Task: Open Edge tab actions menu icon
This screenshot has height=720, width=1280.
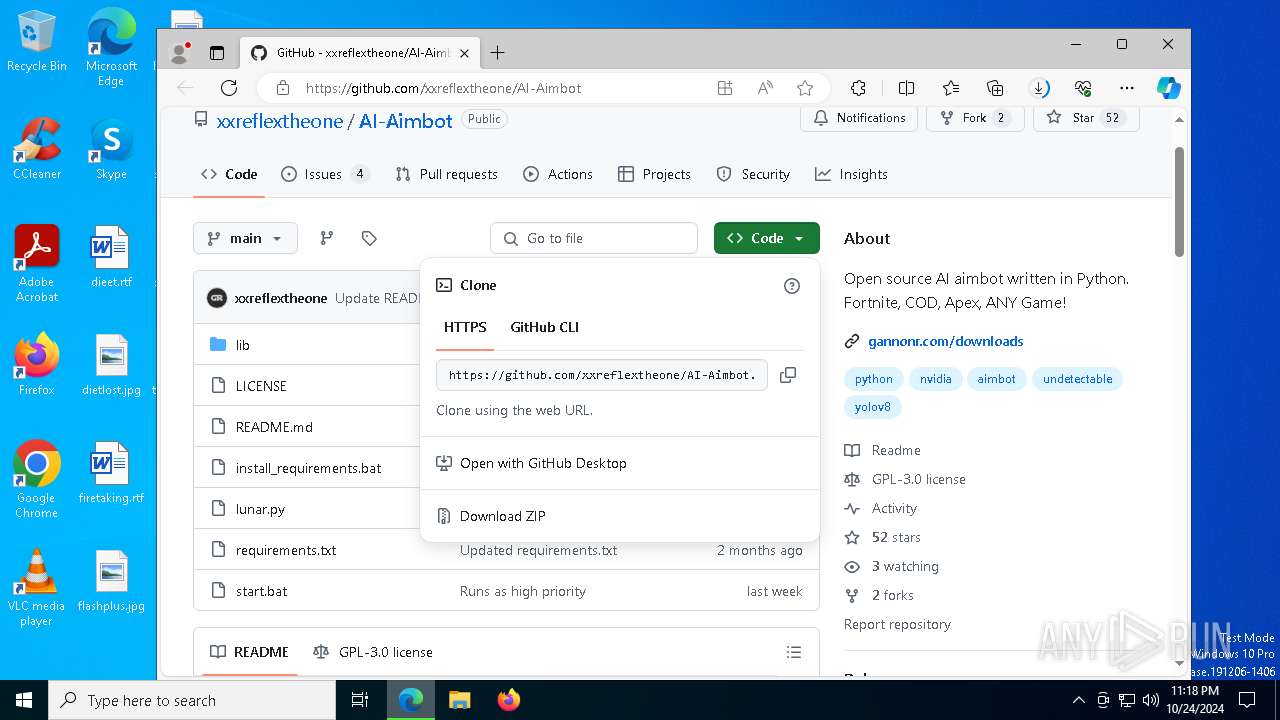Action: click(x=217, y=53)
